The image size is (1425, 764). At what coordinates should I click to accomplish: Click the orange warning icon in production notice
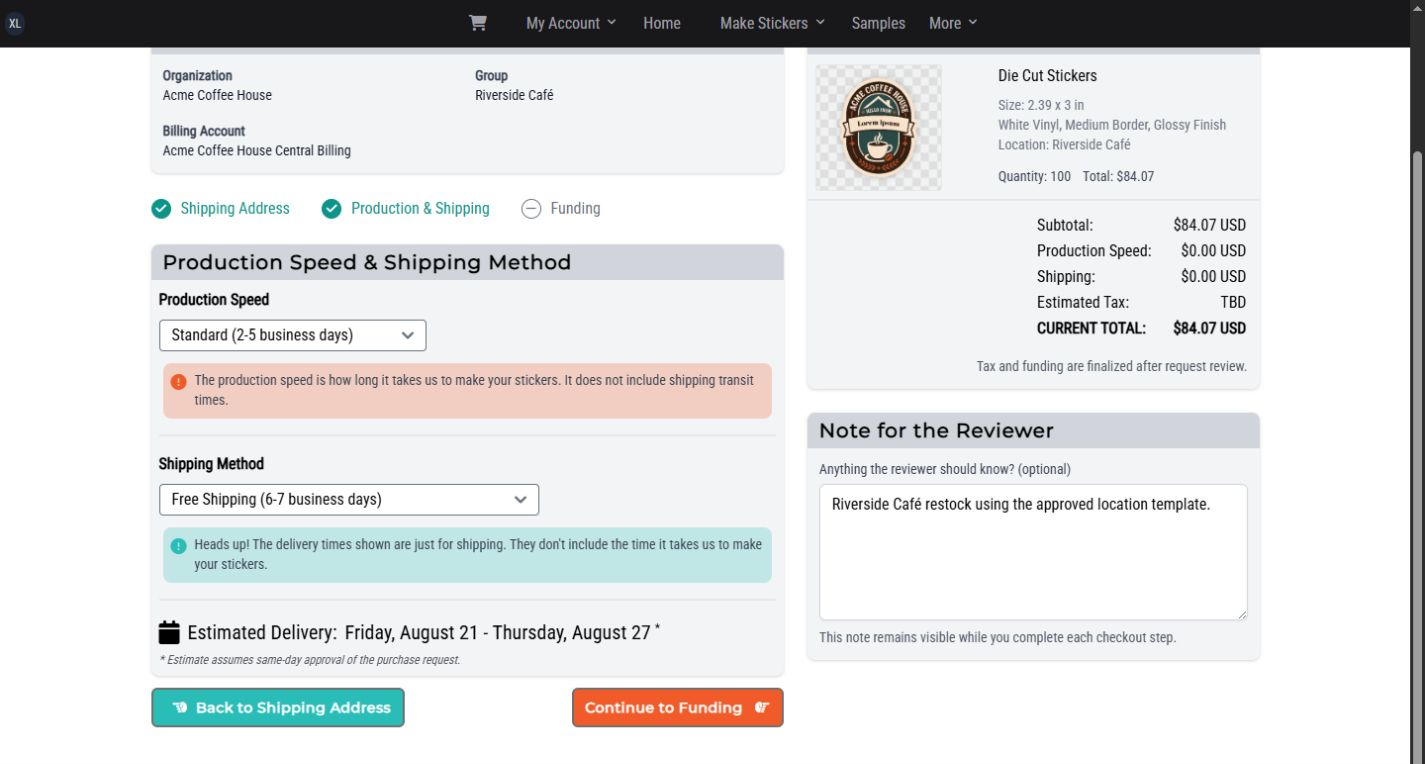178,382
